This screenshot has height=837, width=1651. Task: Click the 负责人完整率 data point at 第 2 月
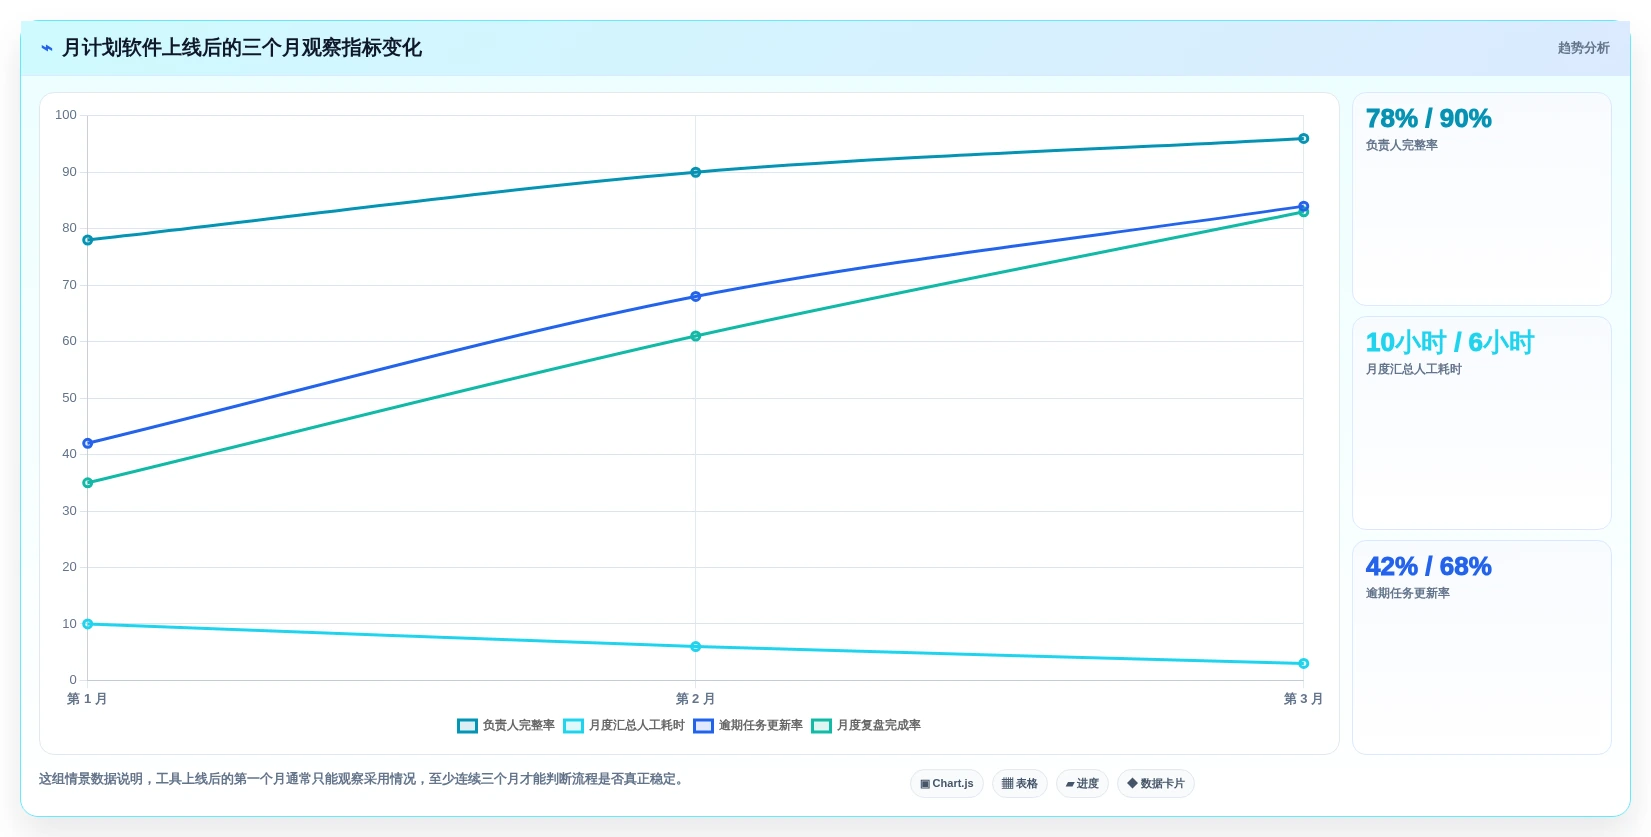click(696, 173)
